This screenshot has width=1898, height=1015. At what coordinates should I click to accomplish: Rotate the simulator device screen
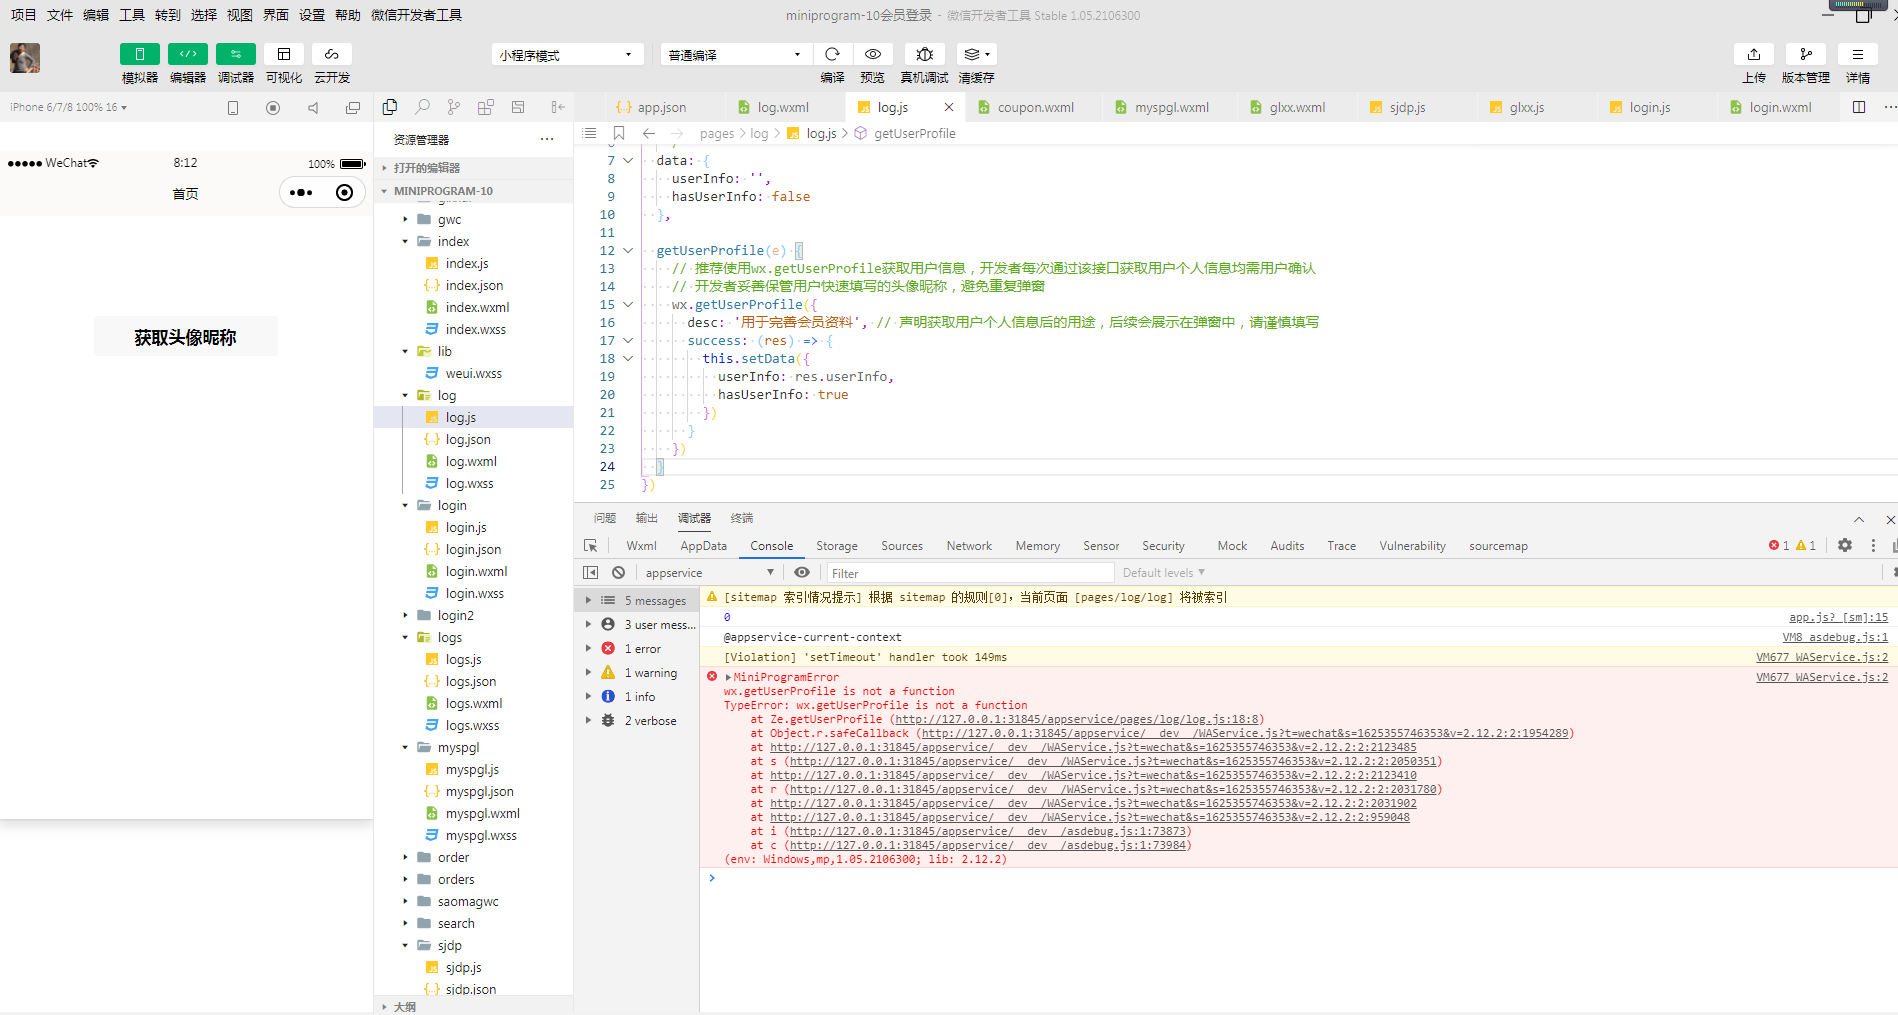pos(233,108)
